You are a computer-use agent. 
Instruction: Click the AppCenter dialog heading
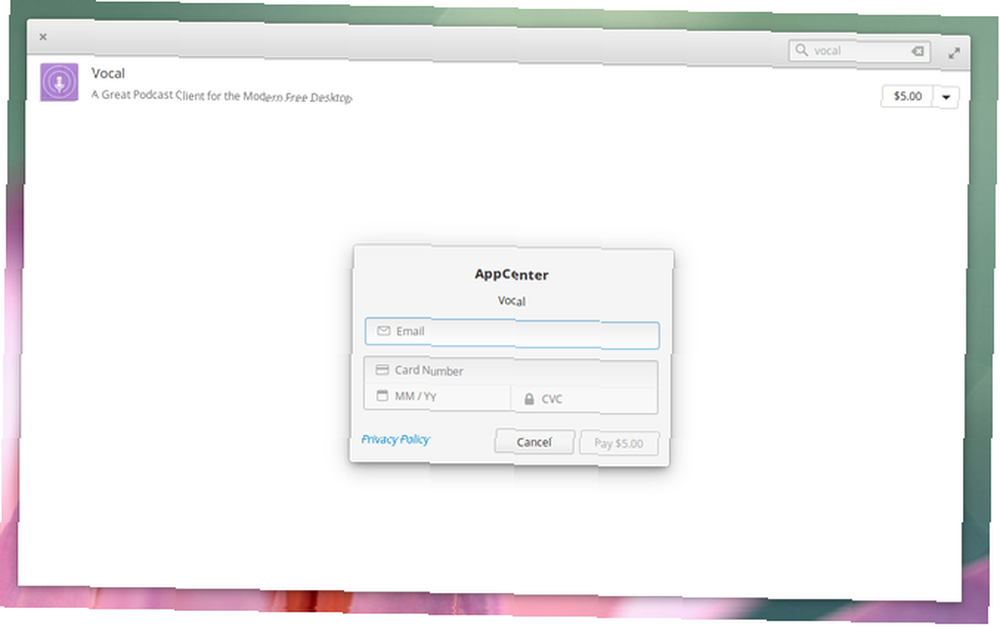click(x=511, y=274)
